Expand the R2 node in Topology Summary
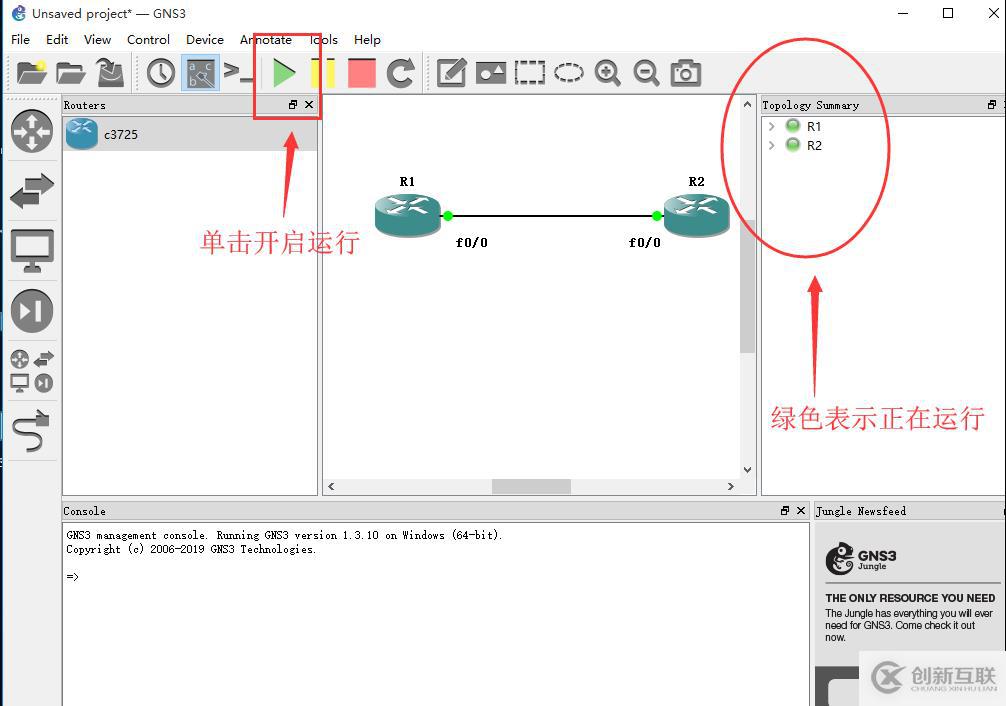This screenshot has width=1006, height=706. click(772, 146)
